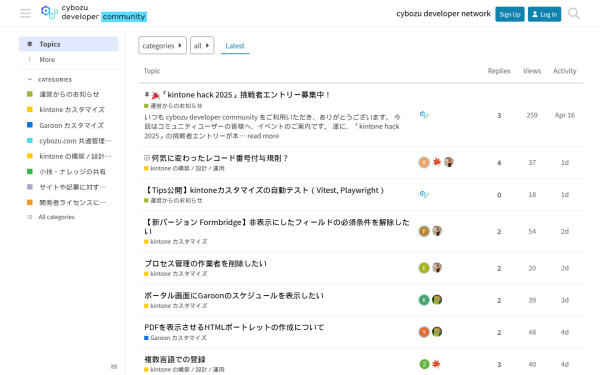Open ポータル画面にGaroonのスケジュール topic
Viewport: 600px width, 375px height.
pos(234,295)
